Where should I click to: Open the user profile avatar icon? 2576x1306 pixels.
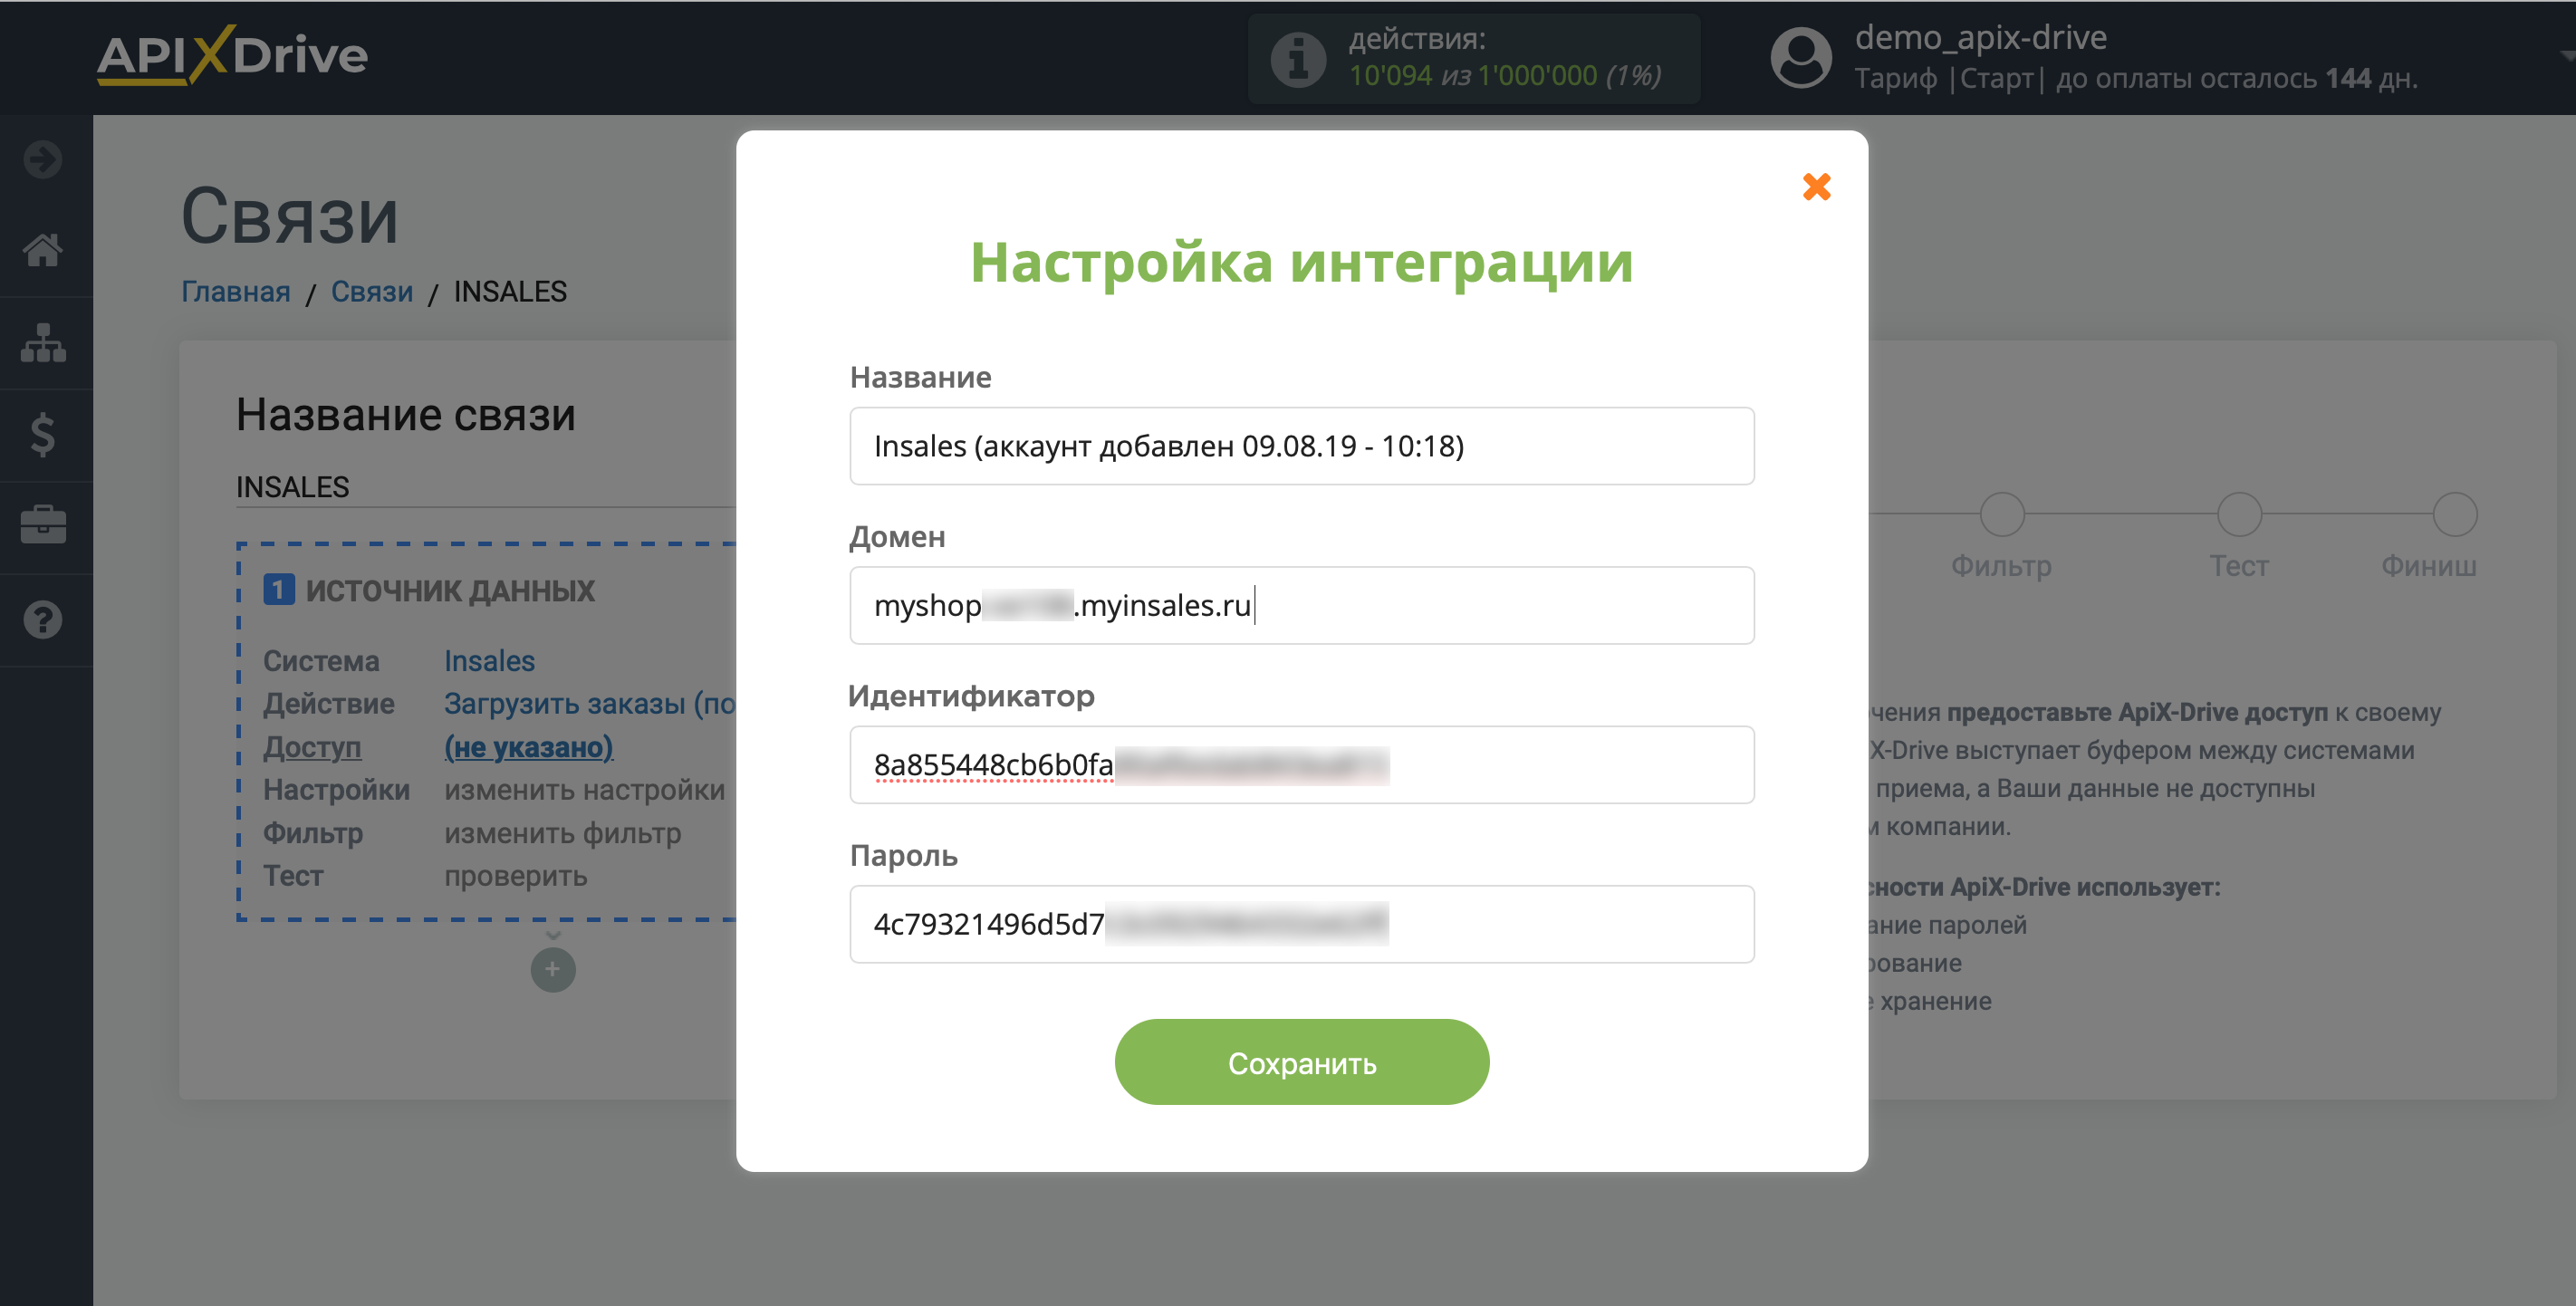1801,57
